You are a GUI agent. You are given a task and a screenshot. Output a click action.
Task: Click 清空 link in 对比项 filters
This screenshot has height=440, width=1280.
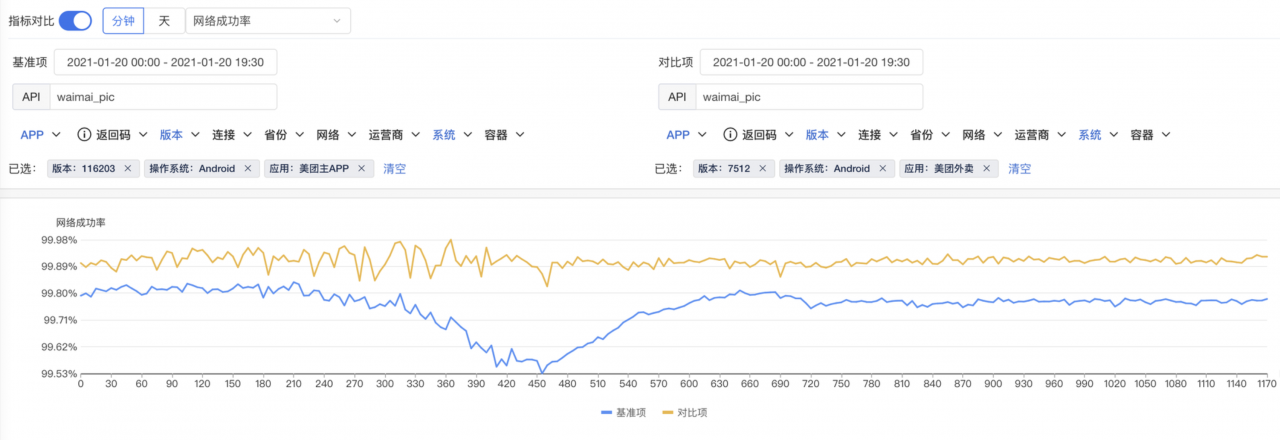(x=1019, y=169)
